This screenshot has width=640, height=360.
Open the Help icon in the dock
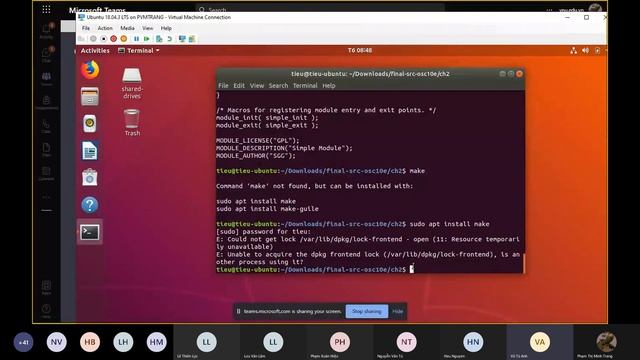(90, 205)
